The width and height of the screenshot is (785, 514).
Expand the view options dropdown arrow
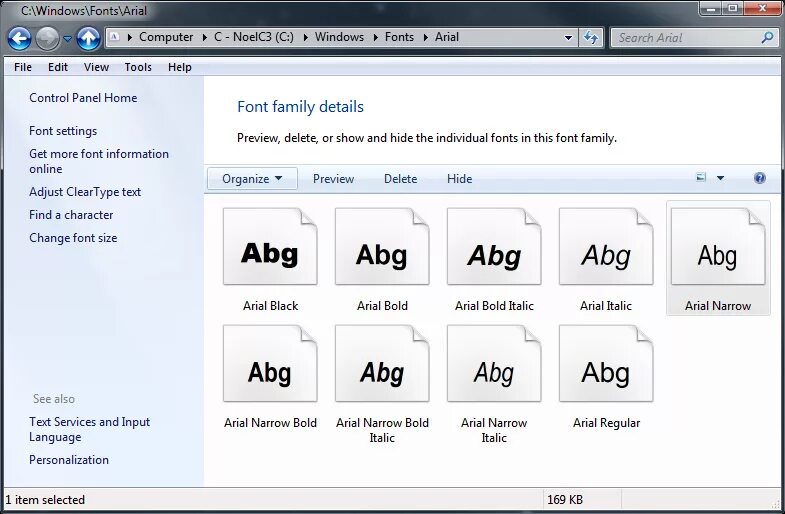(x=720, y=178)
